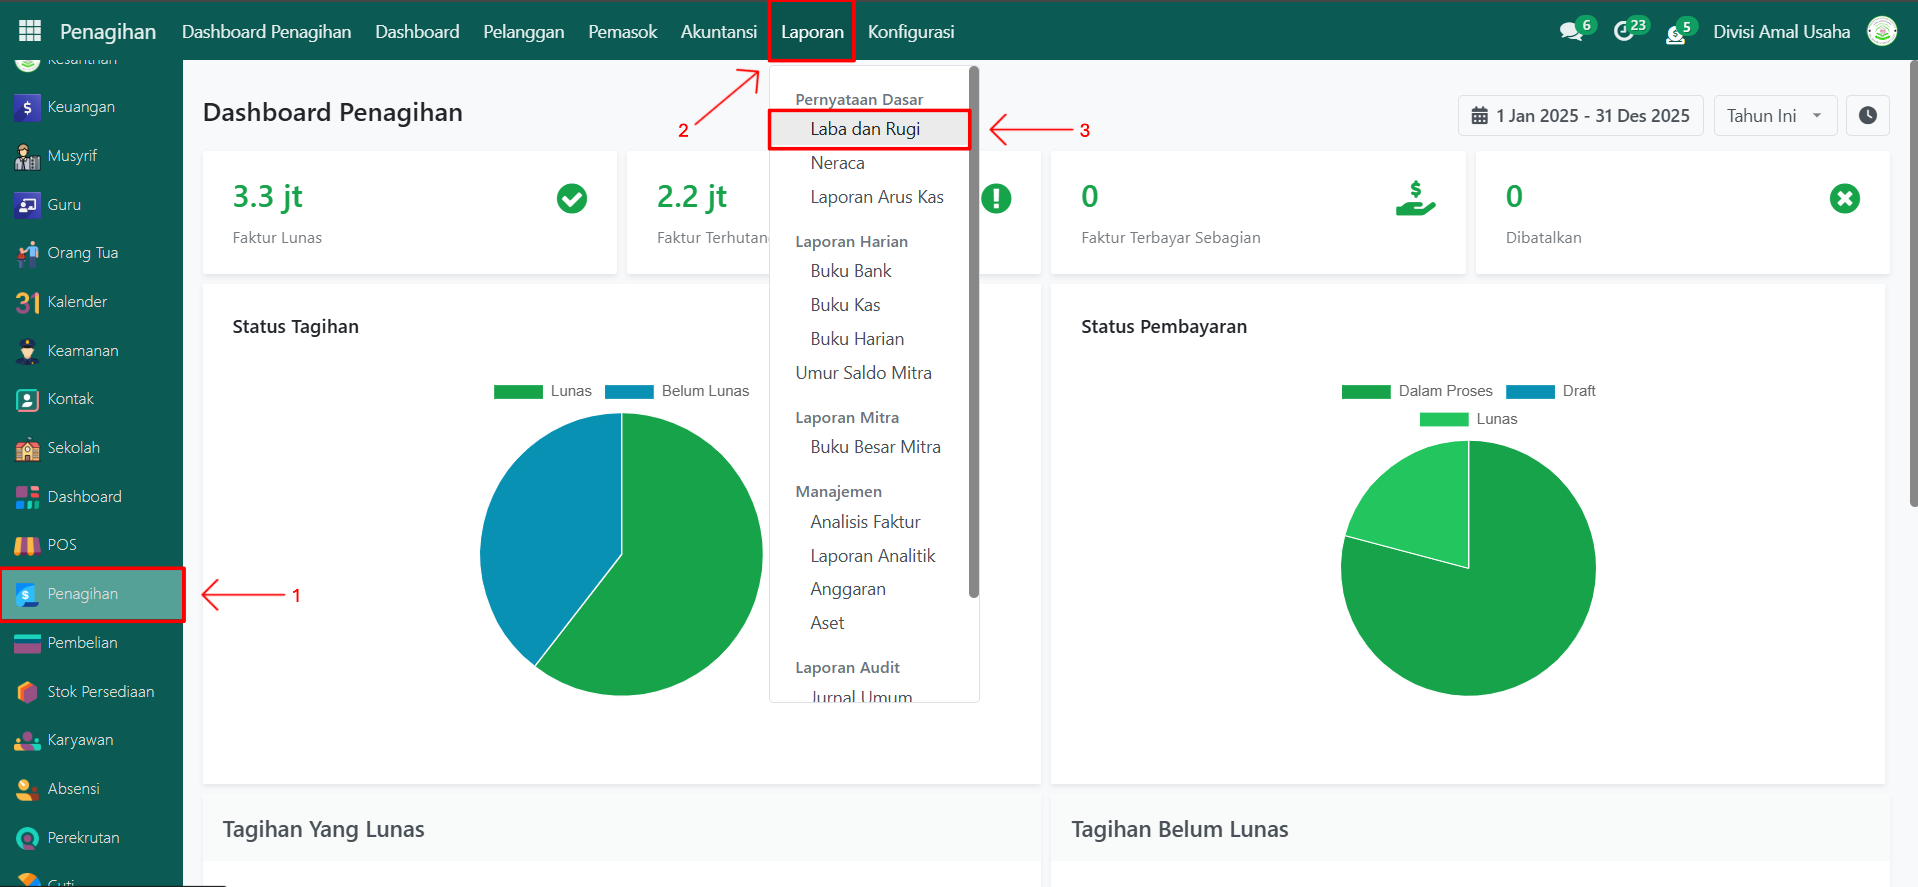Open the Akuntansi menu in navbar
Image resolution: width=1918 pixels, height=887 pixels.
(718, 32)
